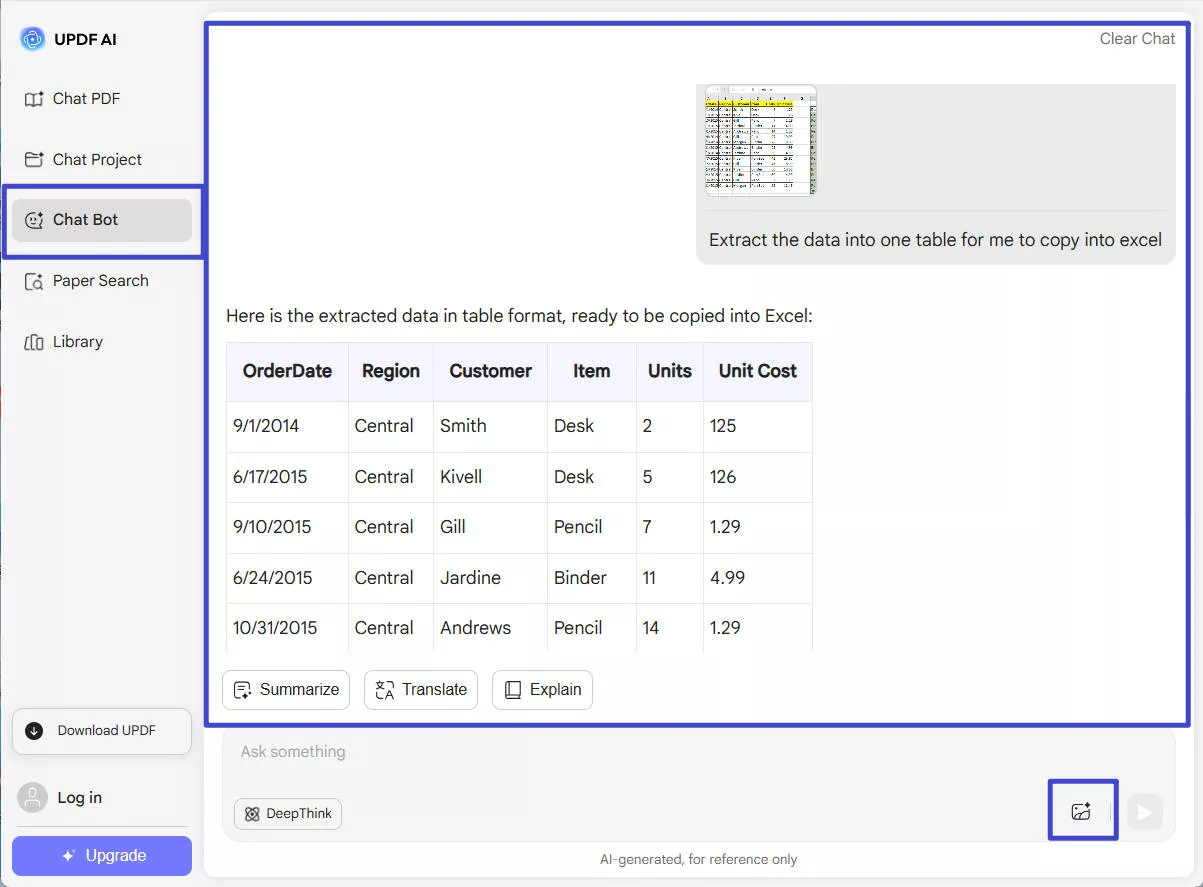This screenshot has width=1203, height=887.
Task: Click the Clear Chat link
Action: [1136, 38]
